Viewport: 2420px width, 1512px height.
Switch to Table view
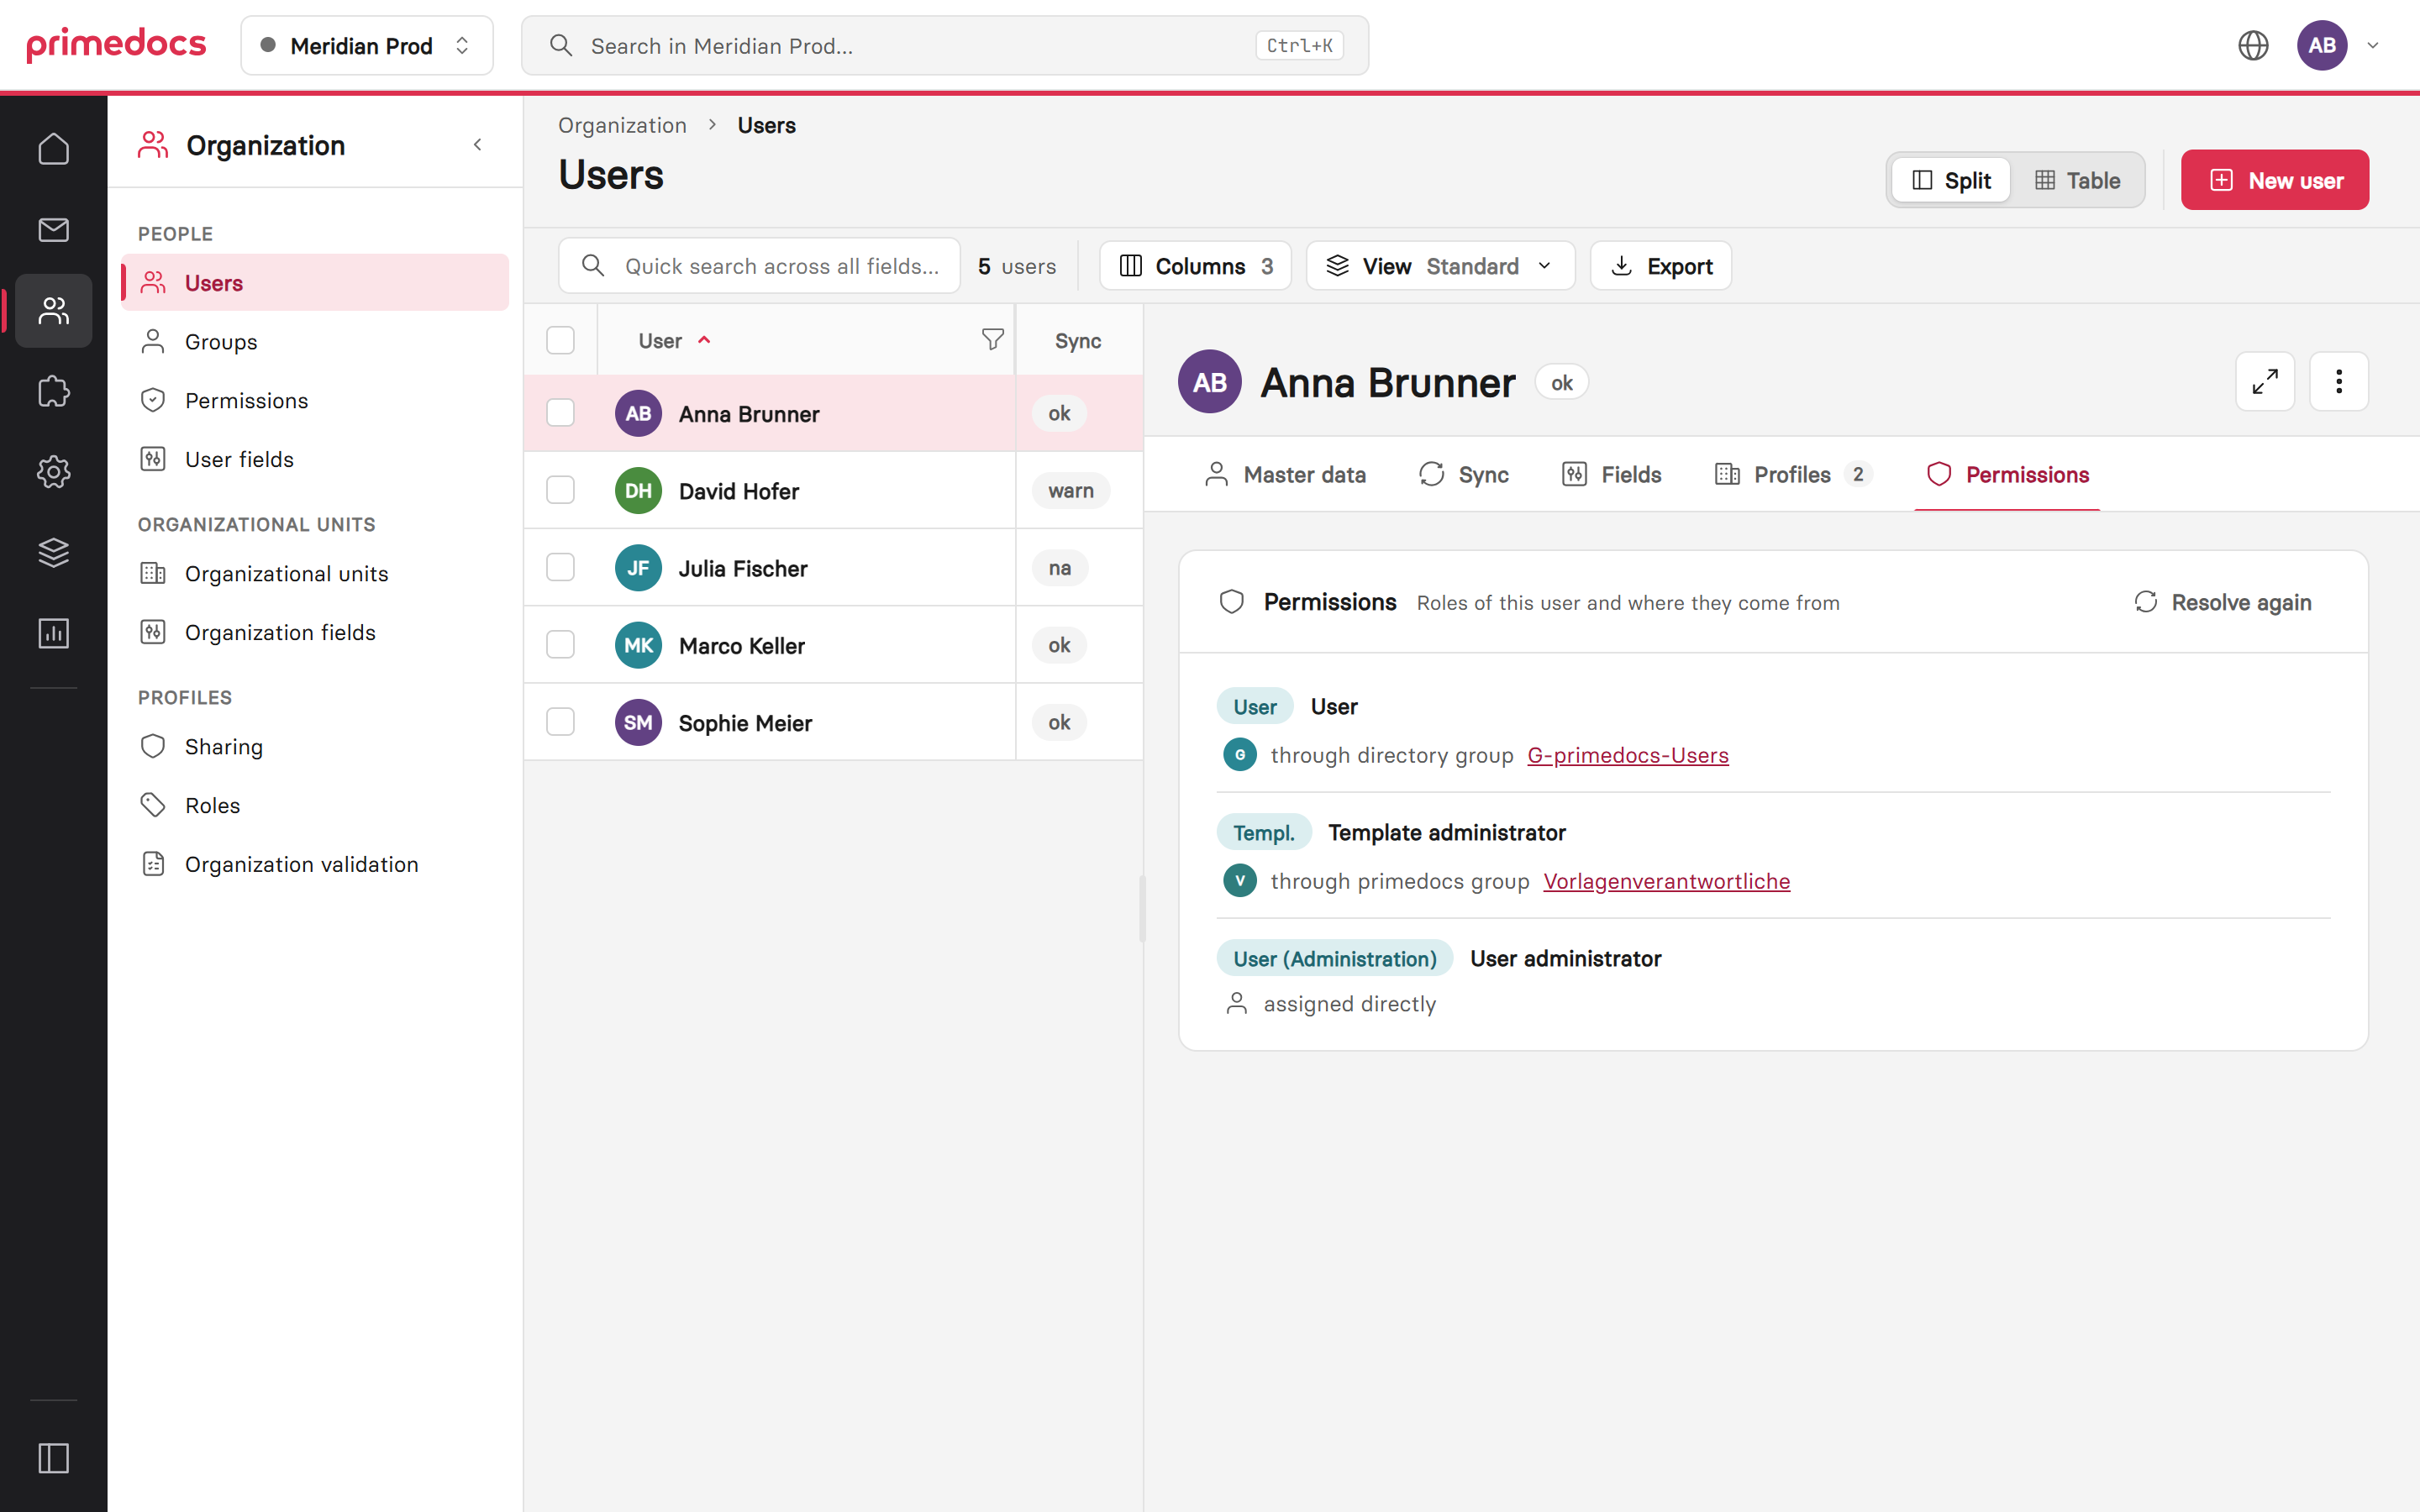pos(2077,180)
